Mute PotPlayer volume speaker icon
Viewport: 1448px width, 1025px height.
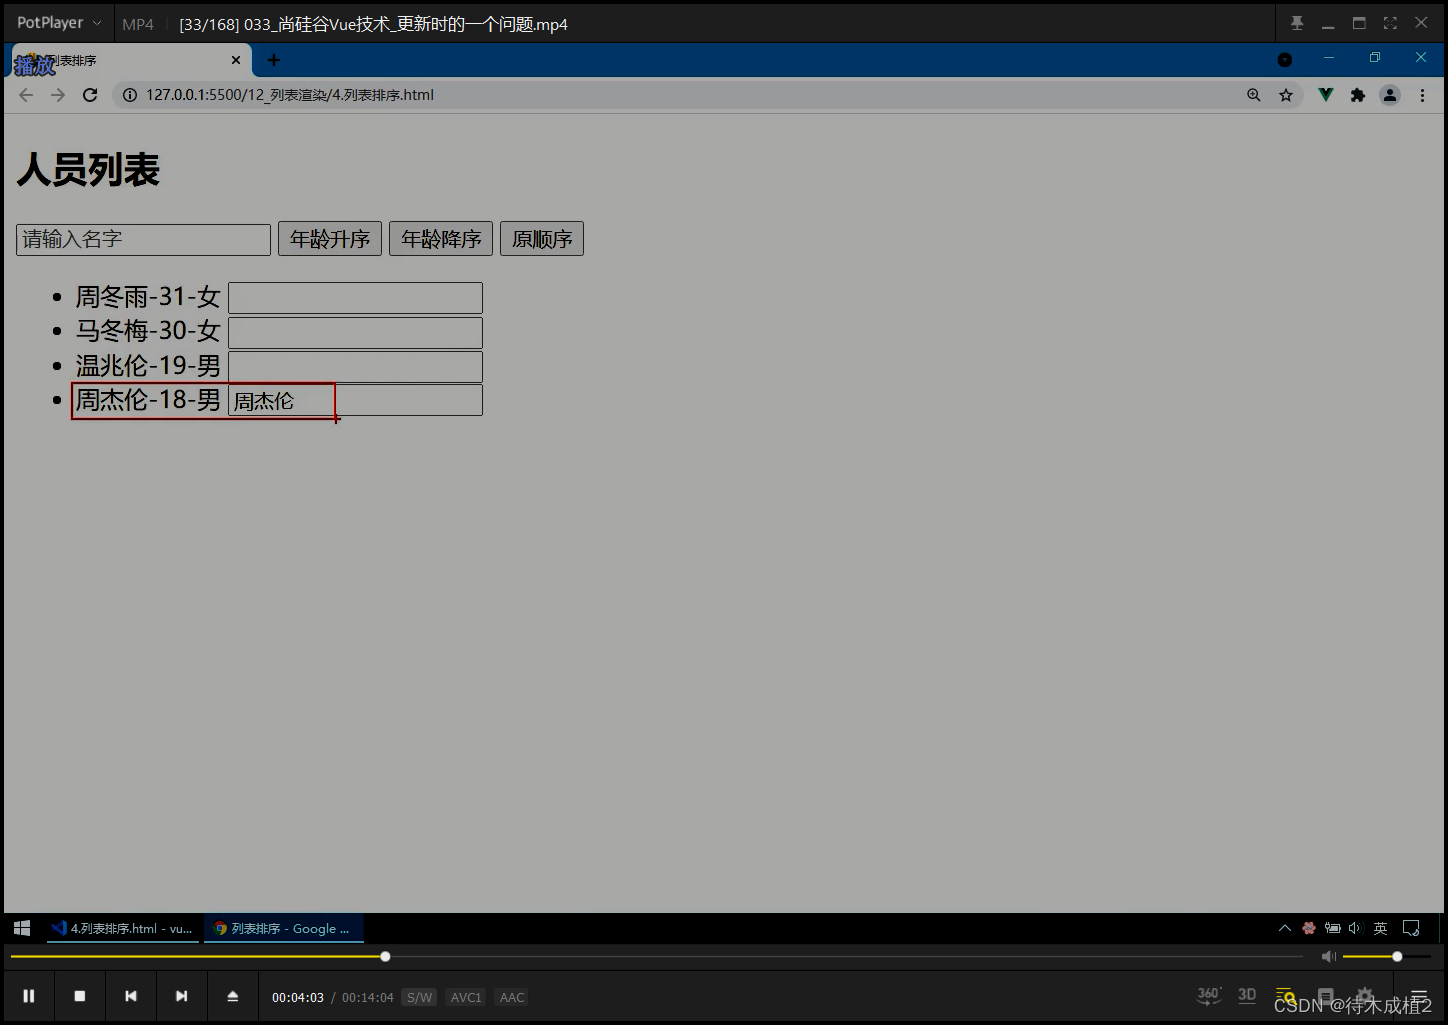[1328, 957]
